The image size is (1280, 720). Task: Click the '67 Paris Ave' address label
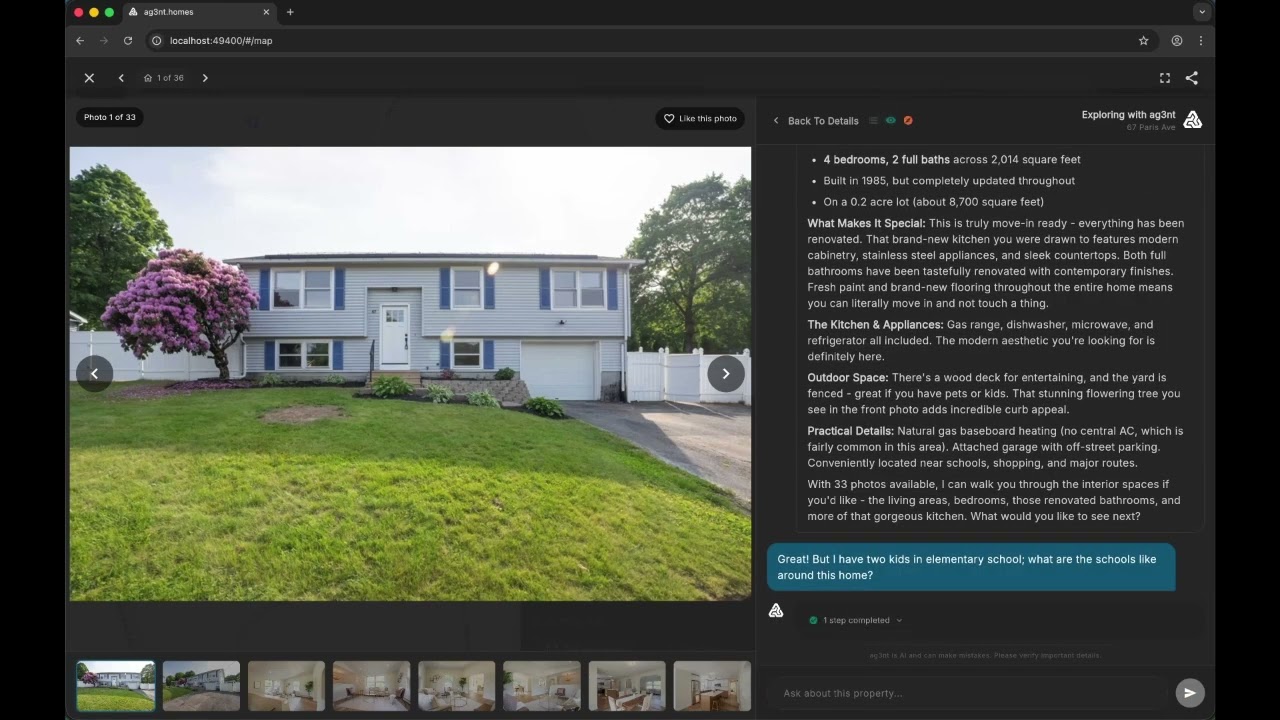pos(1151,128)
